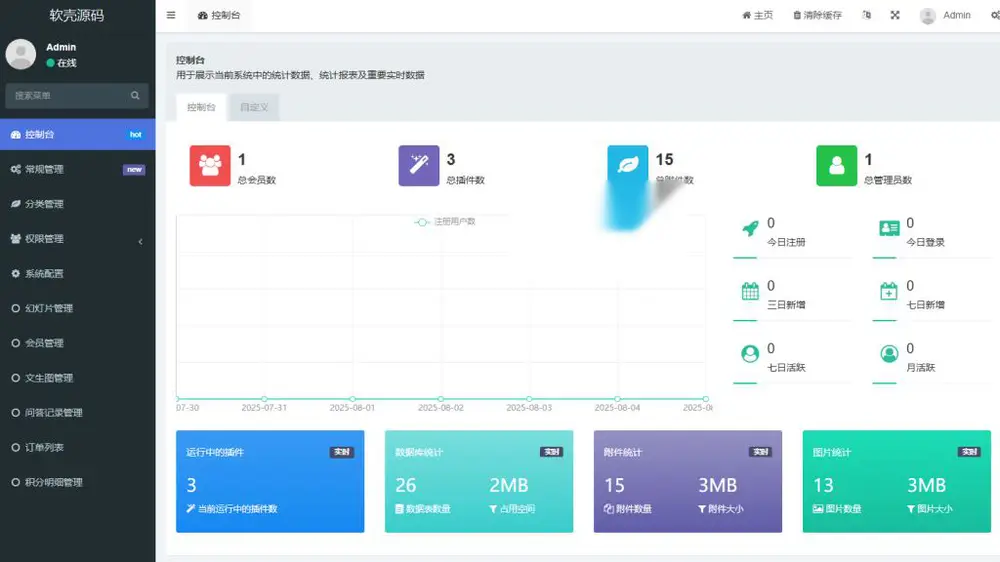Click the hot badge on 控制台

(135, 135)
